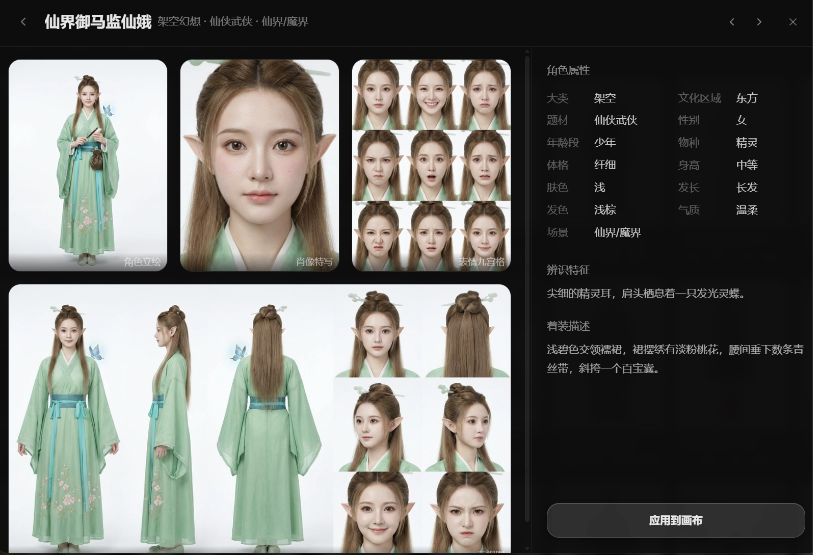Image resolution: width=813 pixels, height=555 pixels.
Task: Select the 文化区域 value 东方
Action: (746, 99)
